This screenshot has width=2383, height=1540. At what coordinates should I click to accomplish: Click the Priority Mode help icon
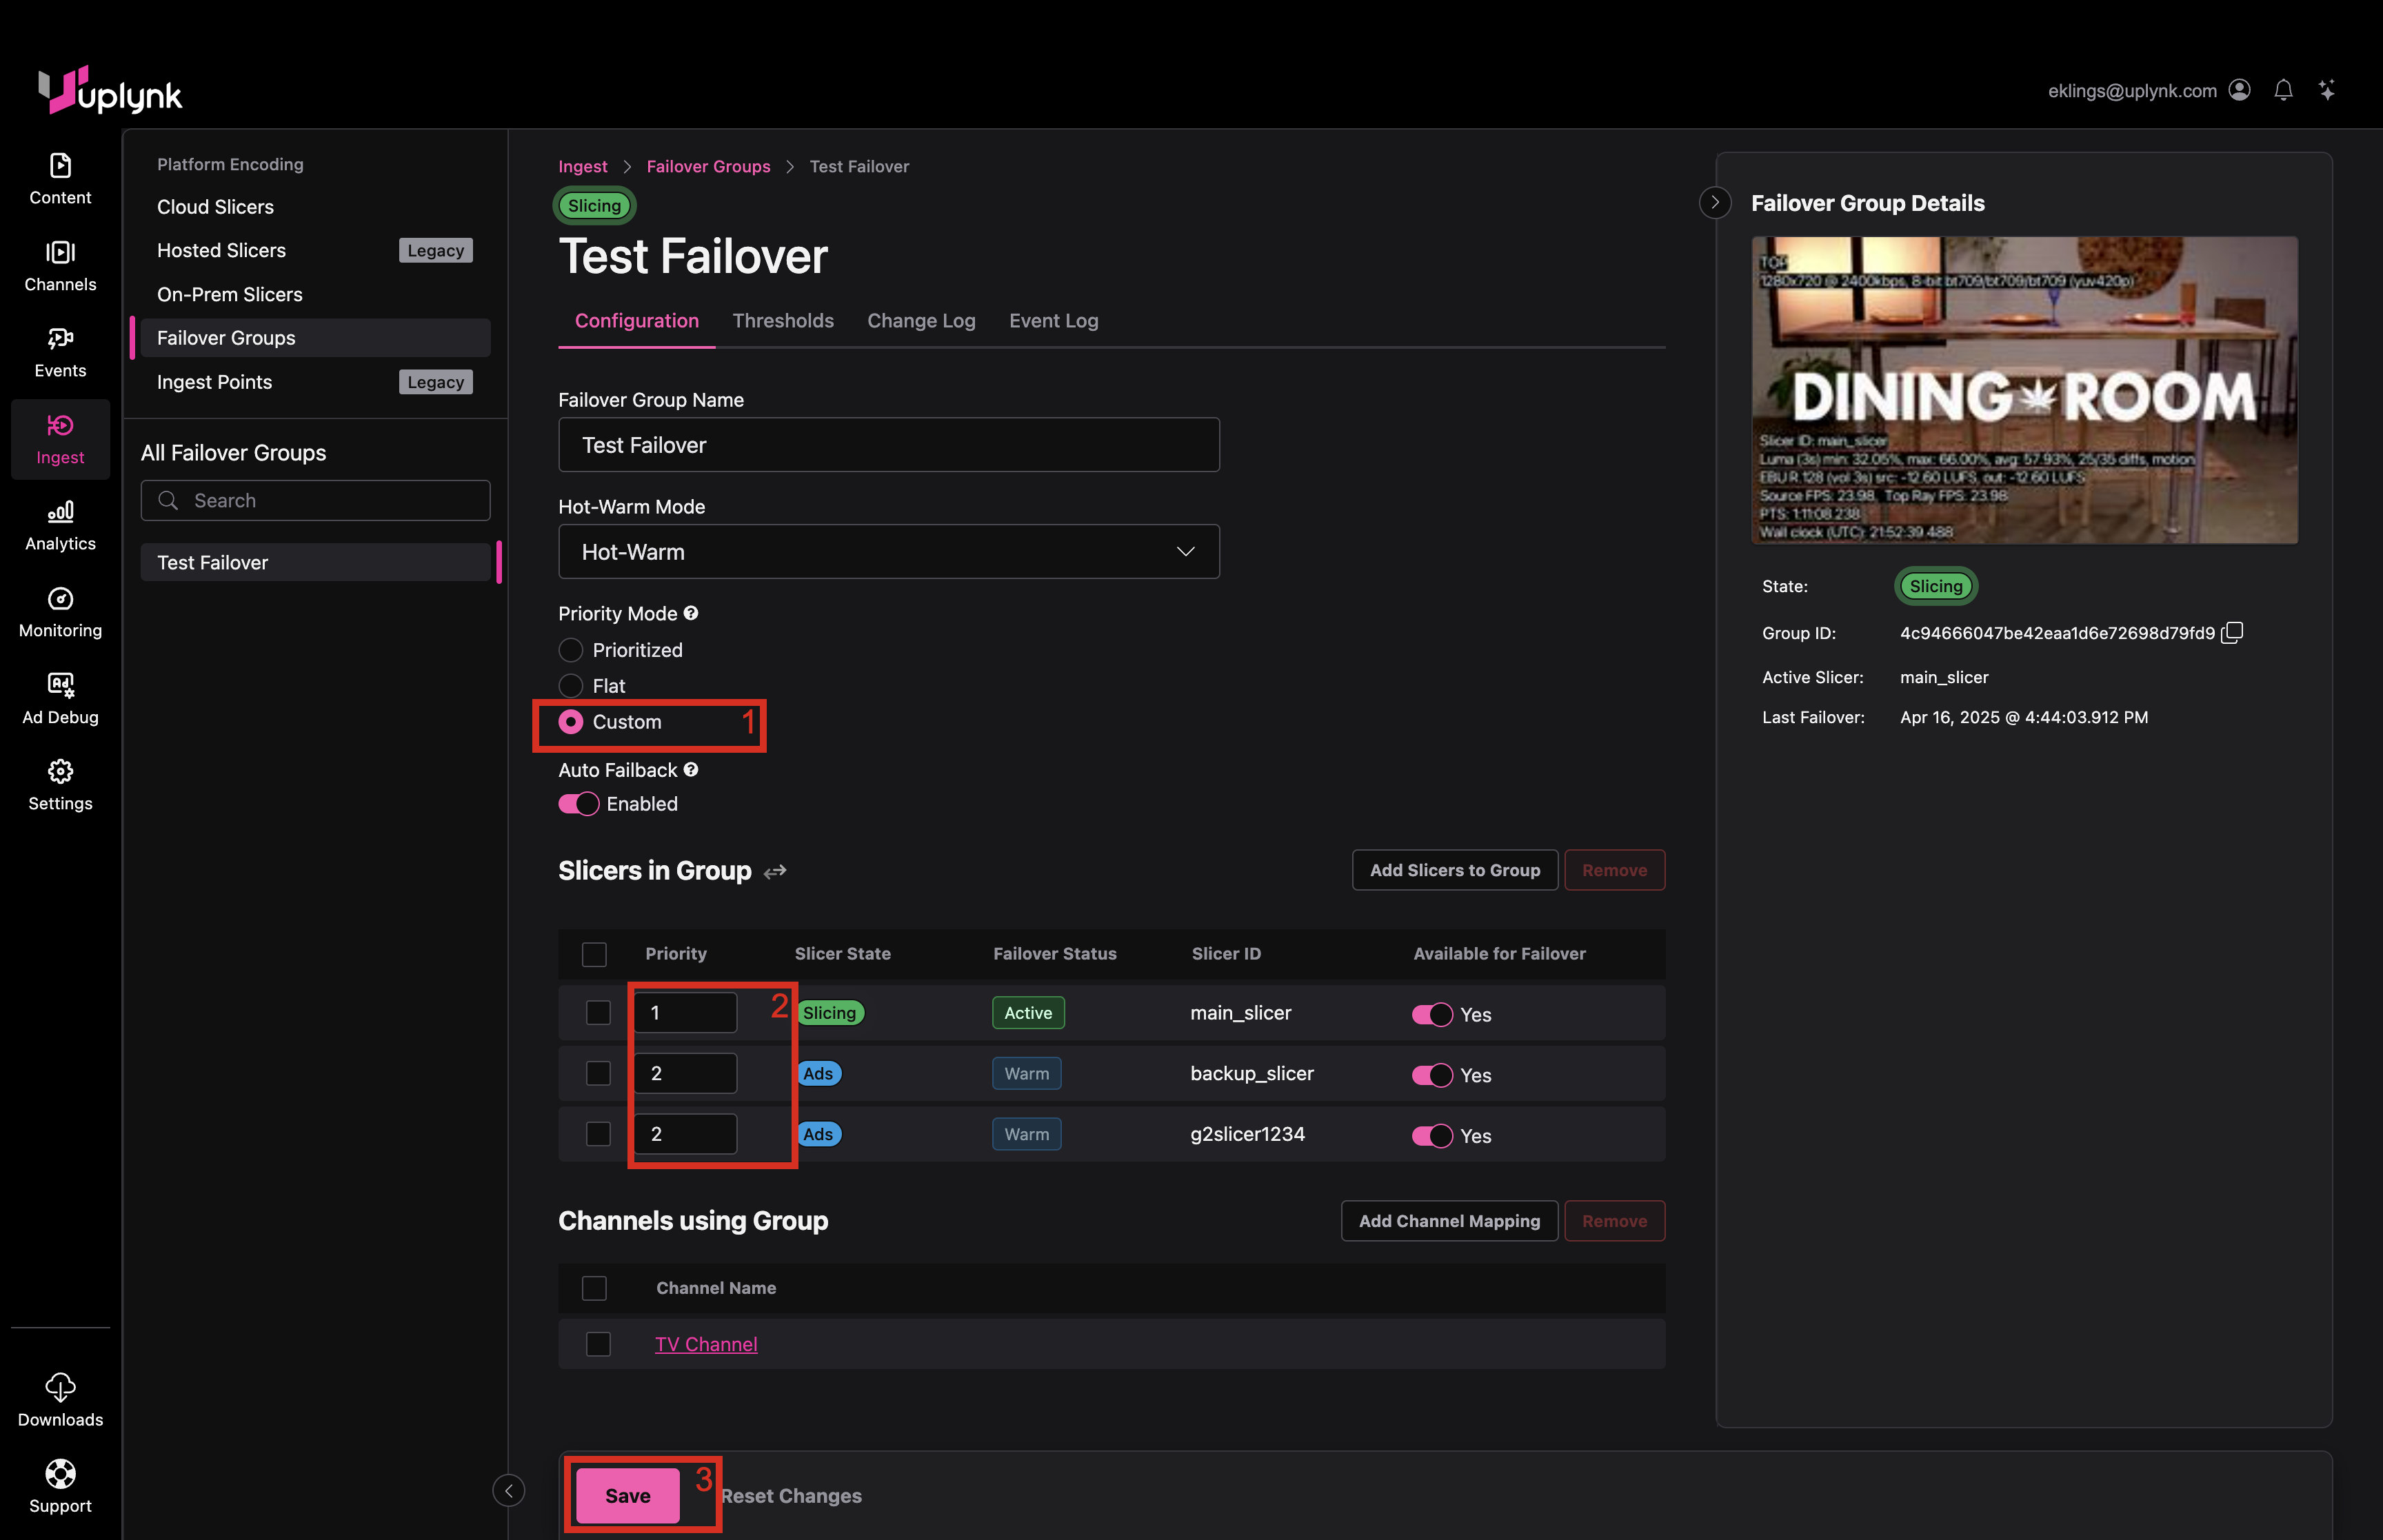pos(691,613)
